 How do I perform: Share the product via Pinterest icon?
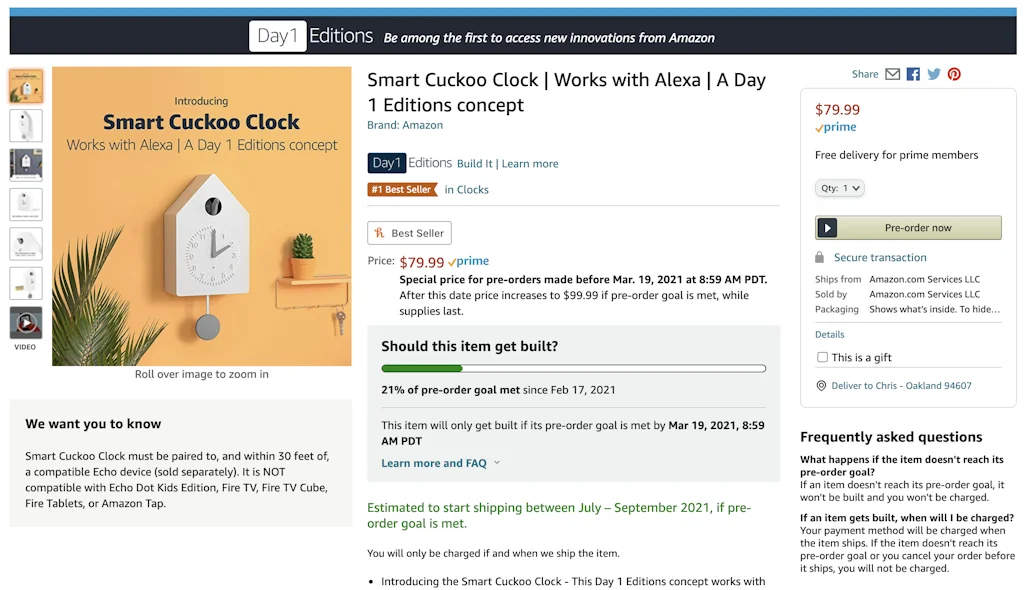click(x=954, y=74)
